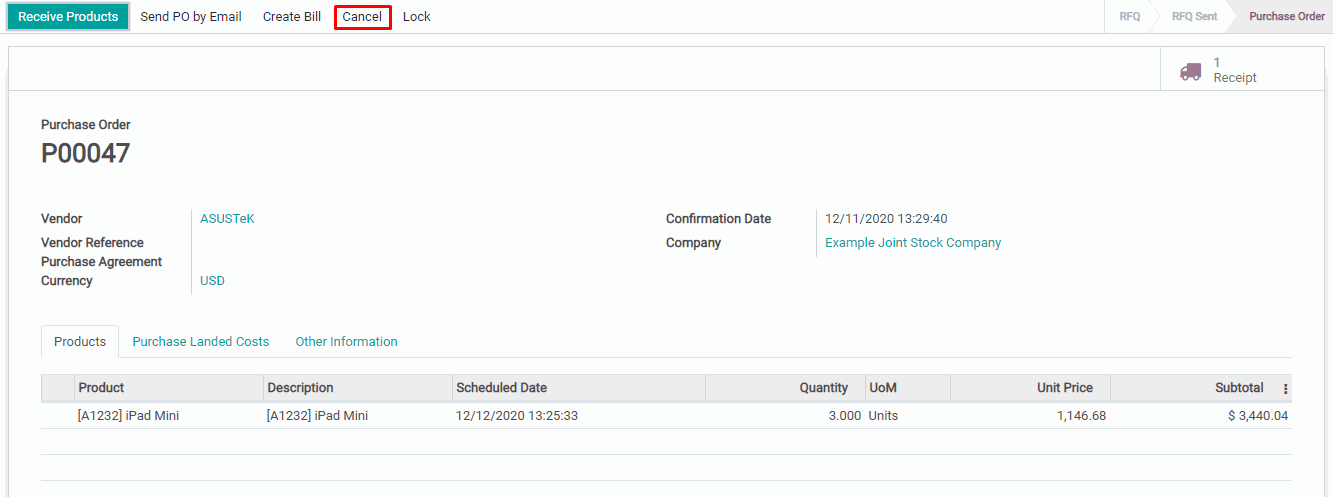Cancel the purchase order
The height and width of the screenshot is (497, 1333).
pos(362,17)
